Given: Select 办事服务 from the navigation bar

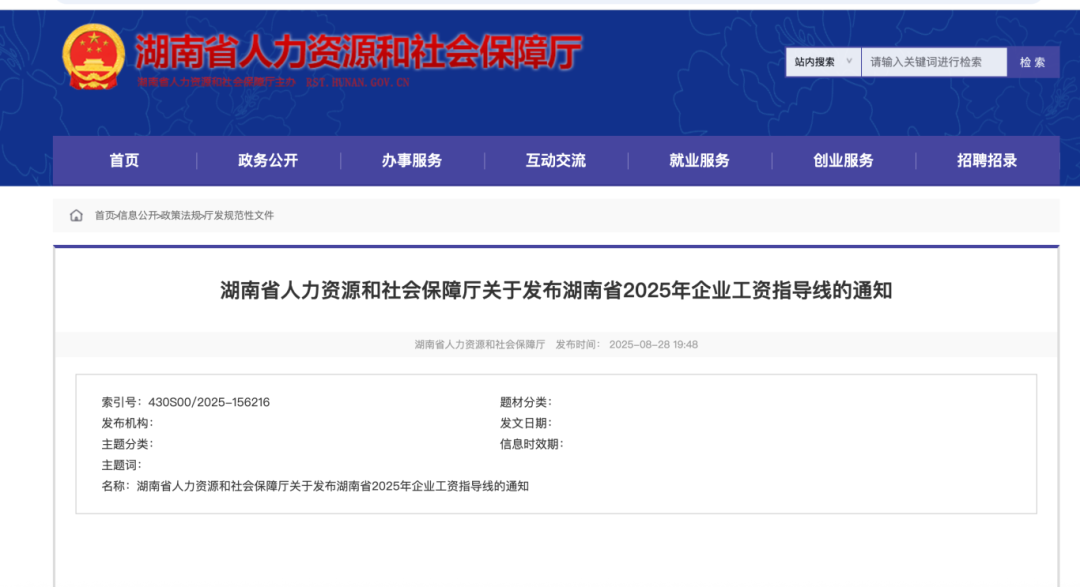Looking at the screenshot, I should (x=410, y=160).
